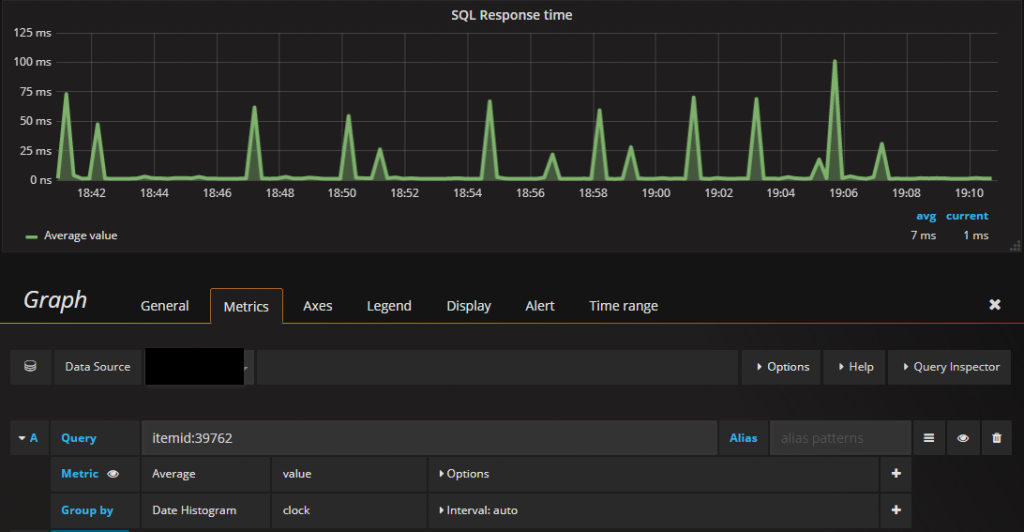Click the database icon beside Data Source

[x=30, y=366]
